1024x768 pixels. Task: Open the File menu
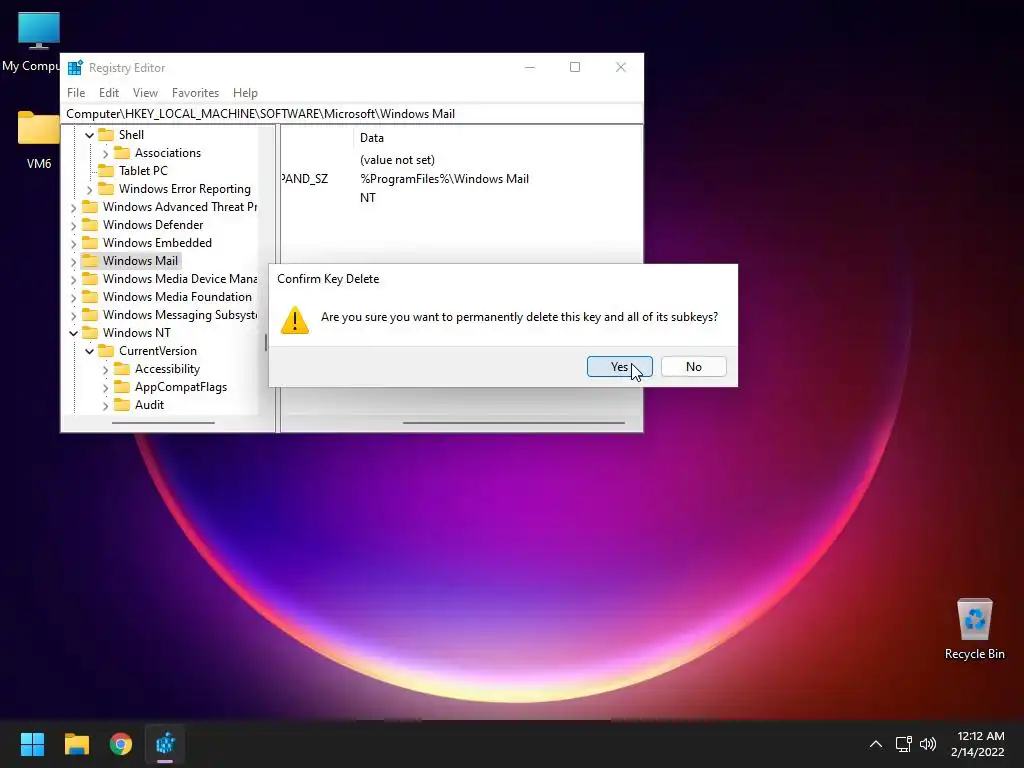coord(76,93)
